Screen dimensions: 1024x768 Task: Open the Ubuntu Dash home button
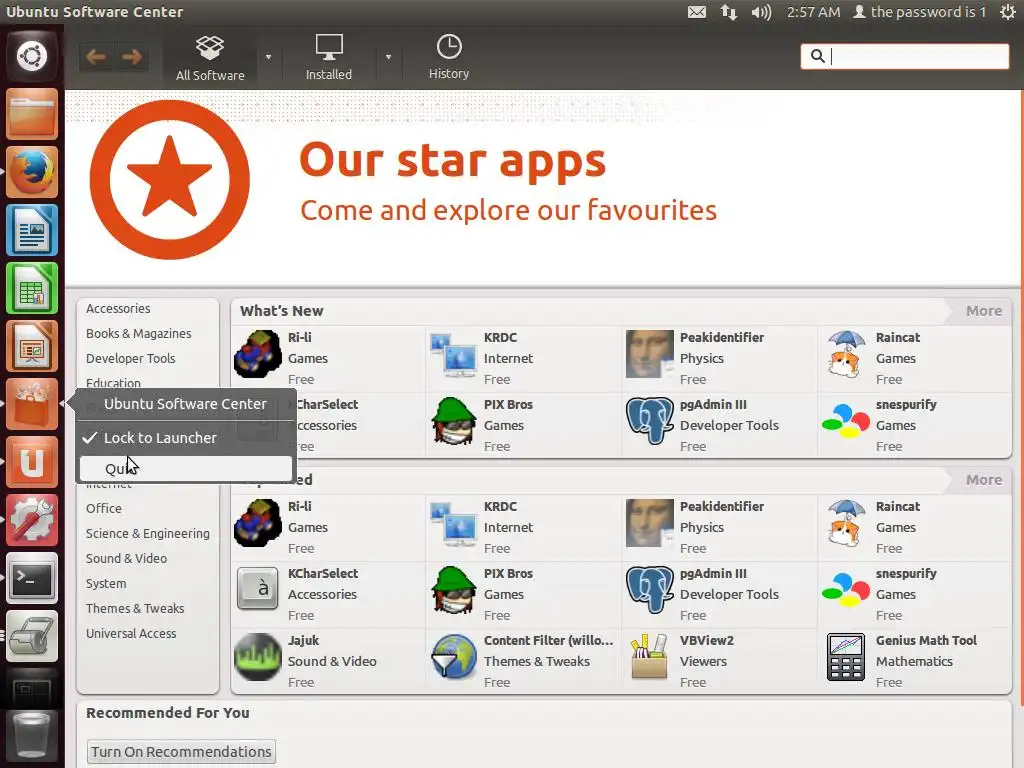point(32,56)
